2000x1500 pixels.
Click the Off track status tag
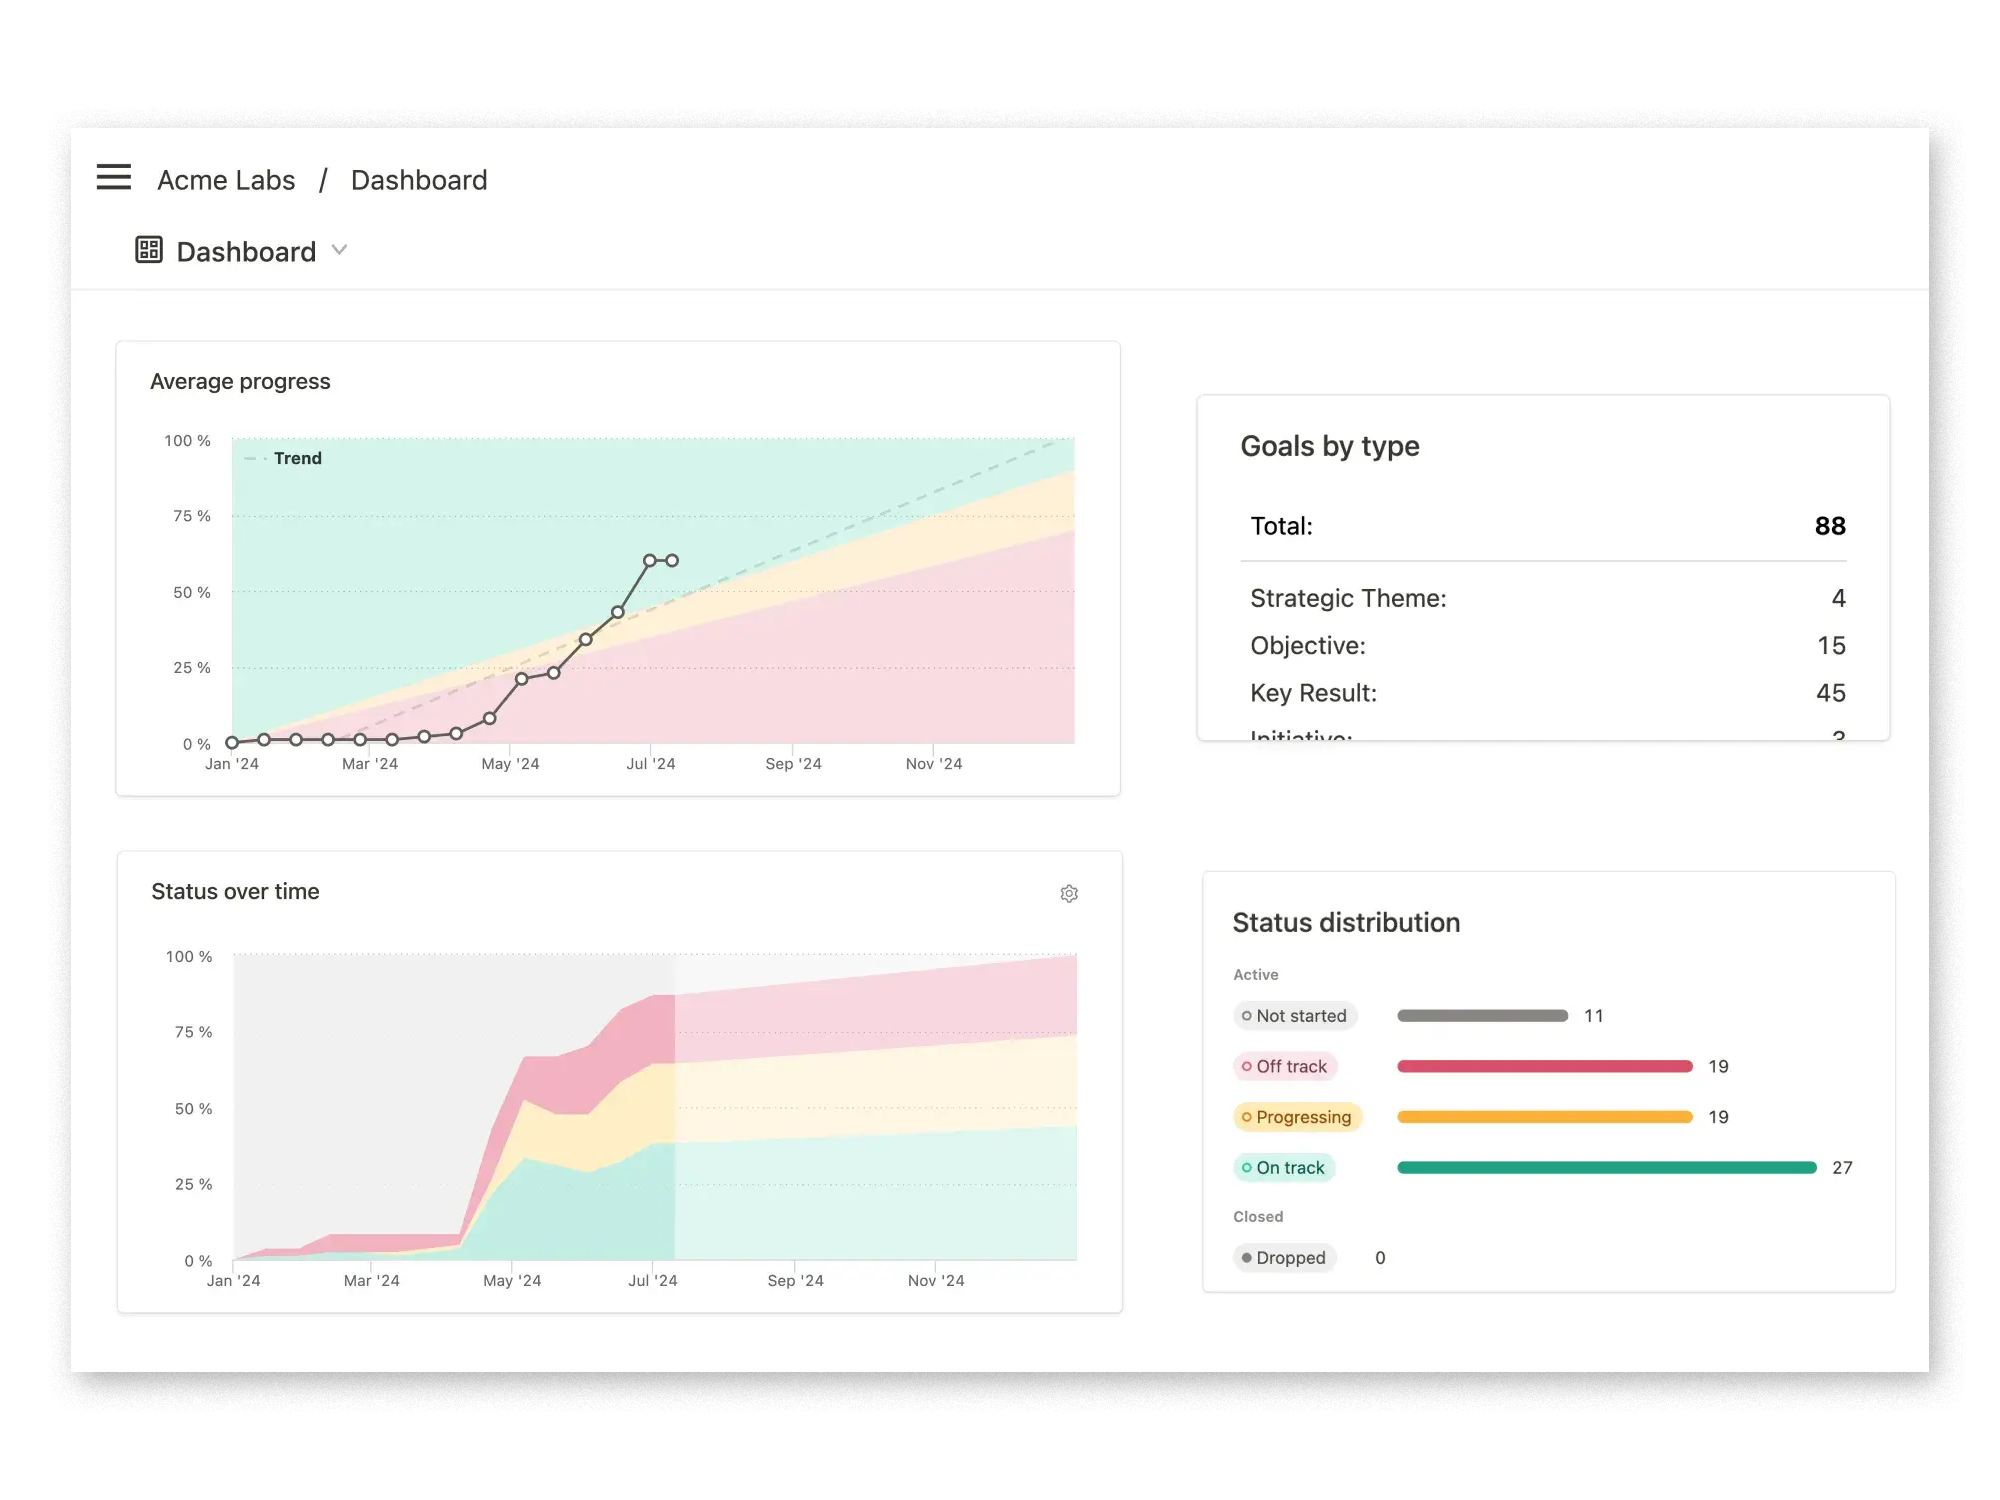[x=1285, y=1066]
